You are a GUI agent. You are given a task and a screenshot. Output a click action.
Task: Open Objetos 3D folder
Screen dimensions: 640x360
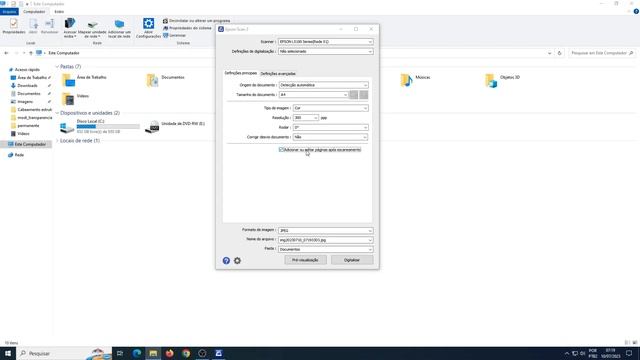pyautogui.click(x=502, y=80)
